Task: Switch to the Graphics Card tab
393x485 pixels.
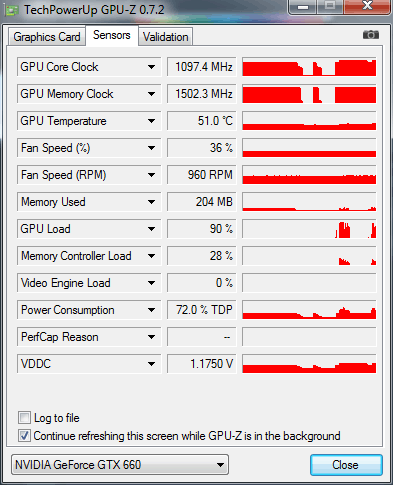Action: (x=47, y=37)
